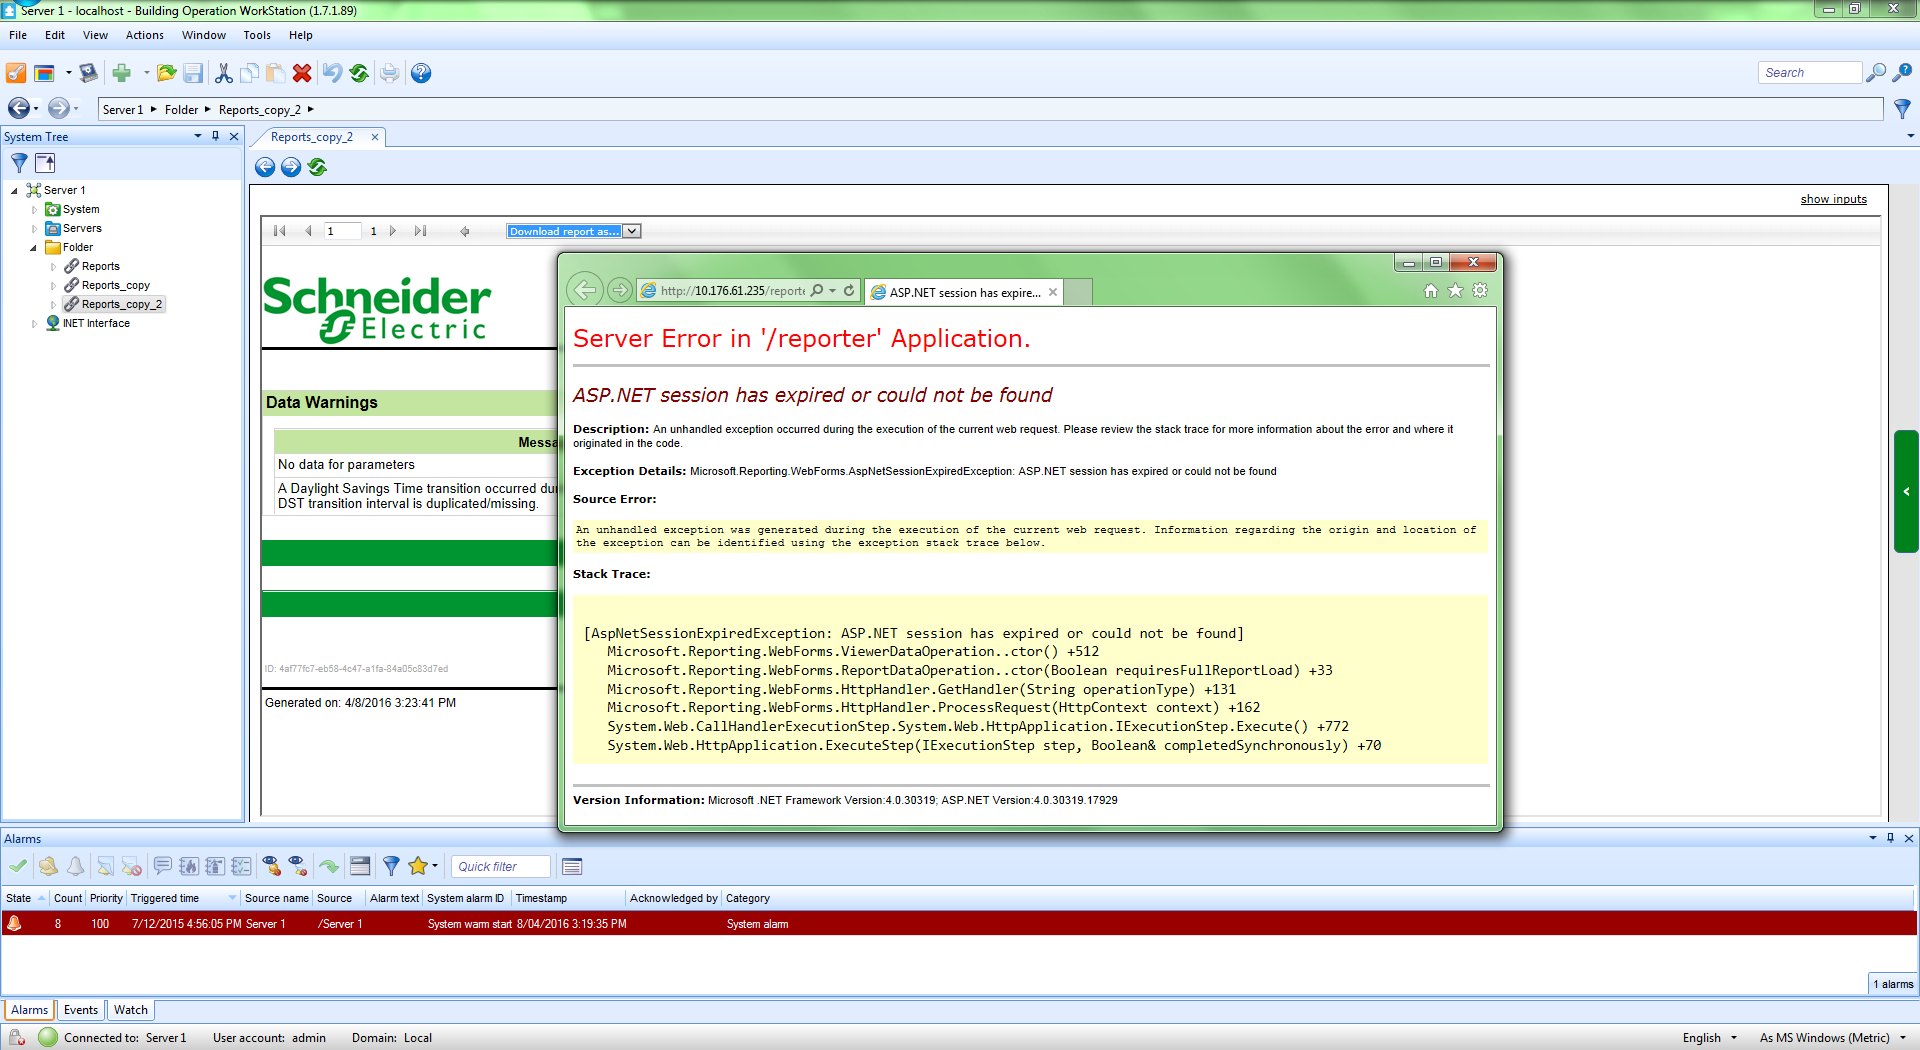Click the show inputs link
This screenshot has width=1920, height=1050.
[1833, 199]
